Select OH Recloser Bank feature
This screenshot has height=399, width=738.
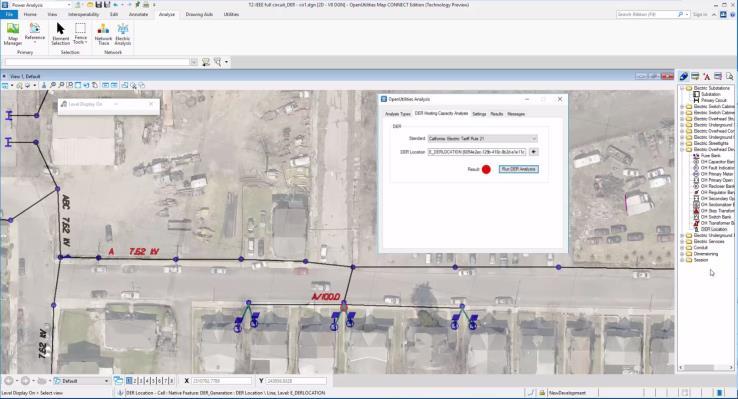[717, 186]
